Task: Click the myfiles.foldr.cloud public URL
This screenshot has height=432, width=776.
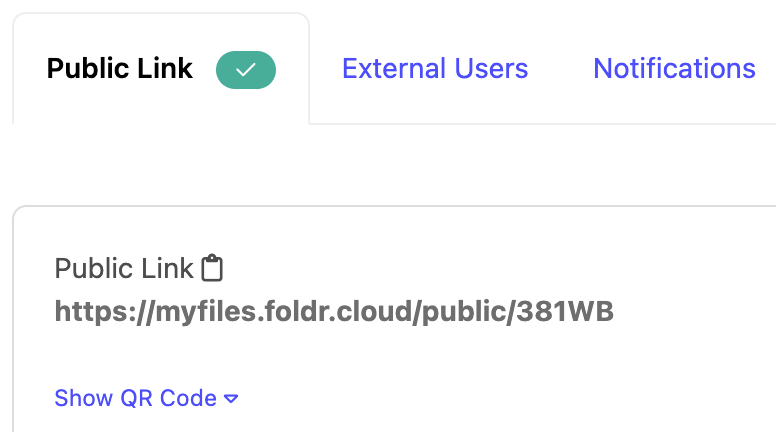Action: (x=334, y=312)
